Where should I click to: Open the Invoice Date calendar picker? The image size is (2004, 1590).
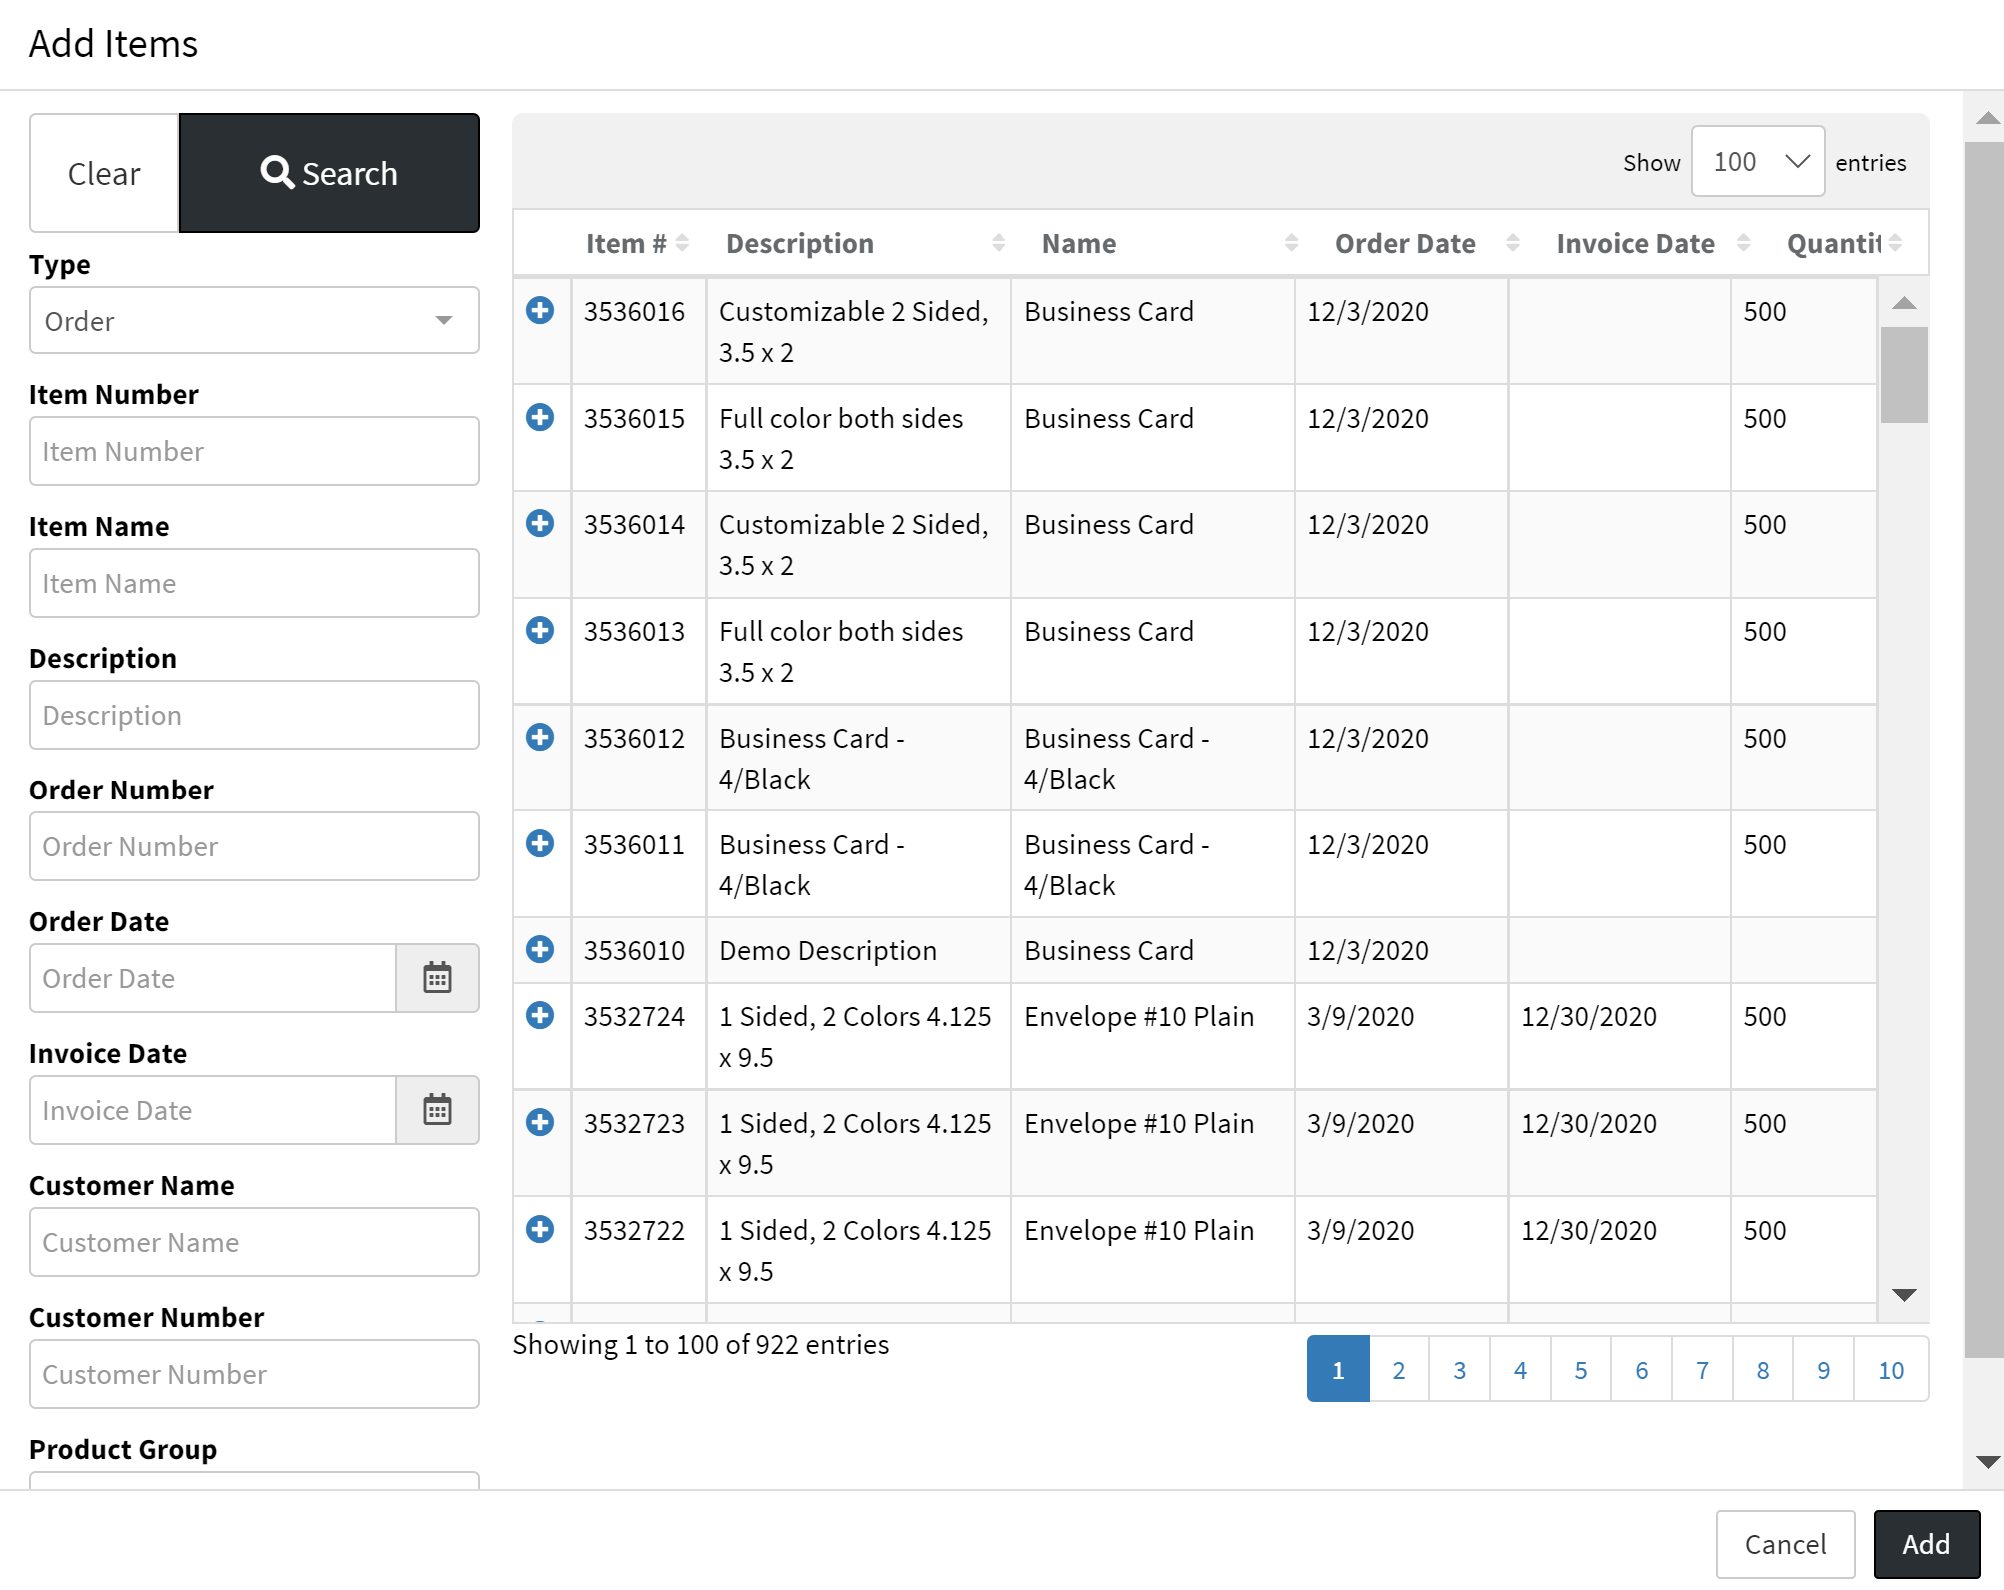pos(437,1110)
